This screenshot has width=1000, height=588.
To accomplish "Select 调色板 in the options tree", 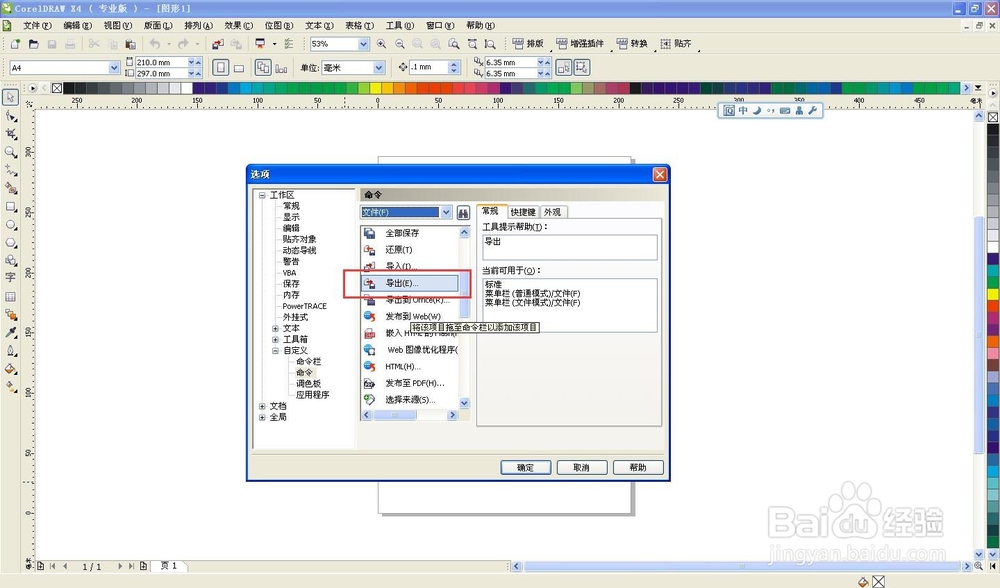I will pos(309,384).
